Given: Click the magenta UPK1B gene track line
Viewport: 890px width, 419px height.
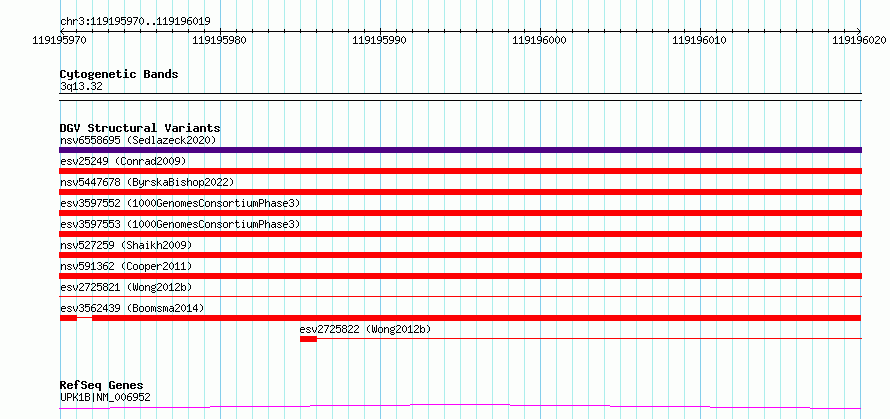Looking at the screenshot, I should (460, 407).
